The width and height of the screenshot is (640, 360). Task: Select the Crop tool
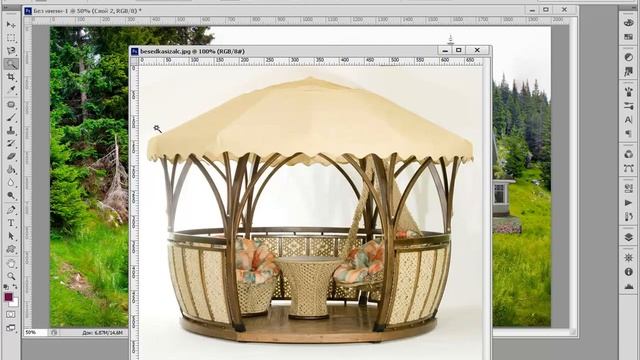click(x=11, y=77)
